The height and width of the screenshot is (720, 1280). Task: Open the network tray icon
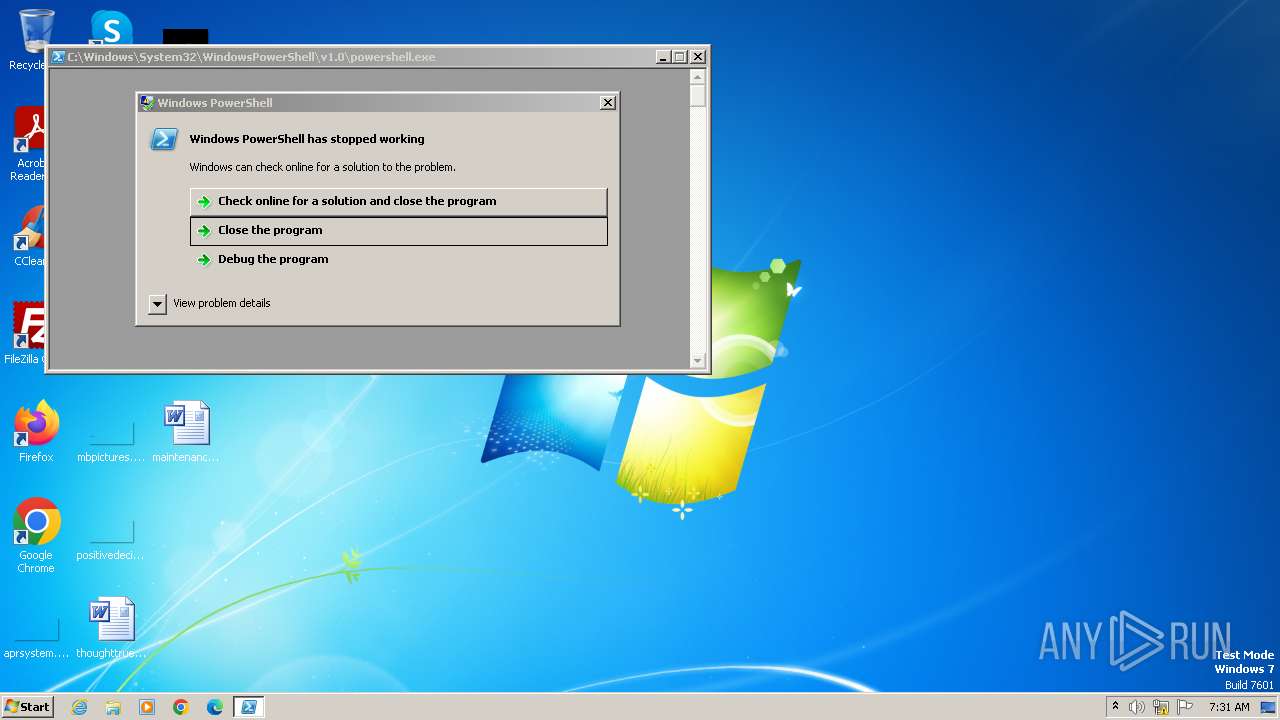(x=1161, y=707)
